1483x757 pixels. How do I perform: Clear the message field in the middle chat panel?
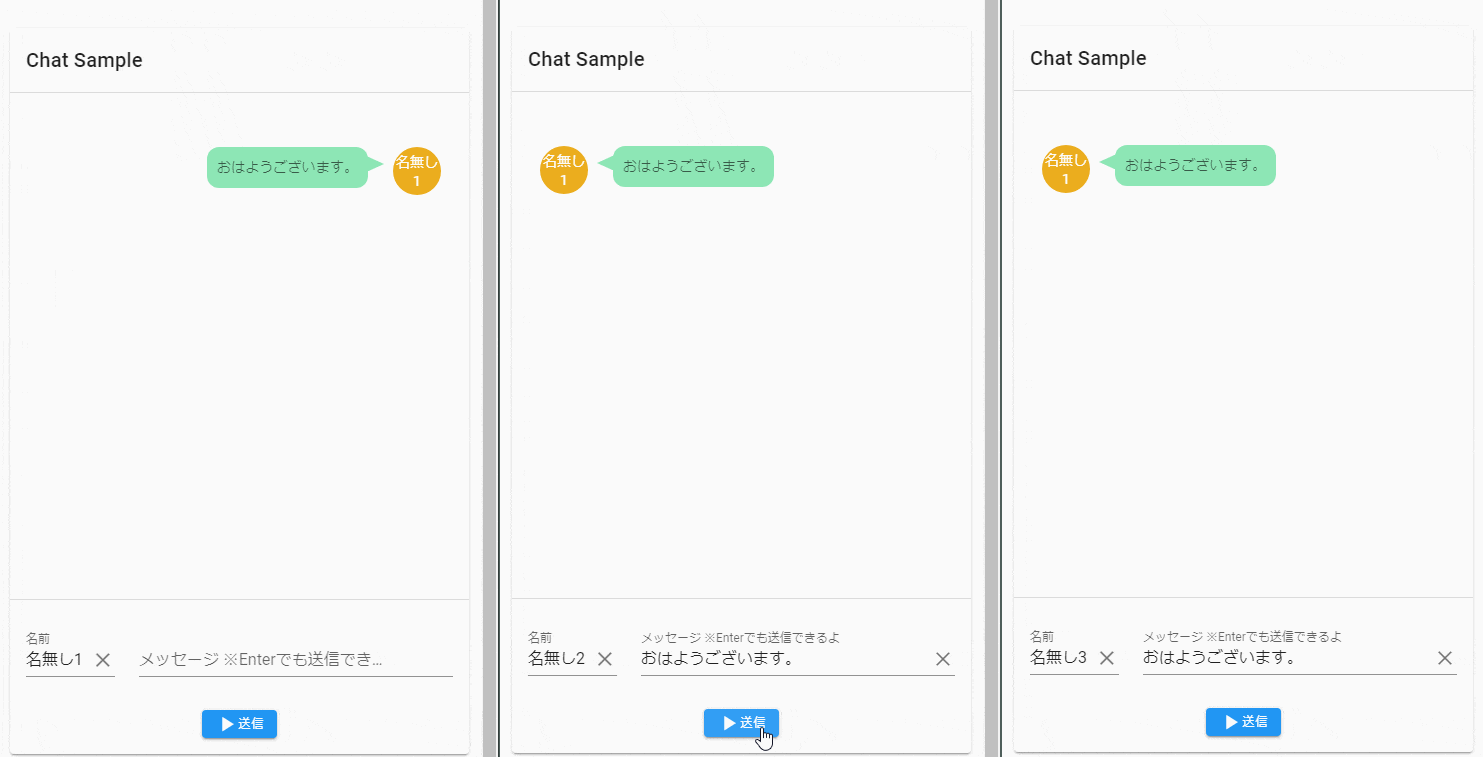(943, 659)
